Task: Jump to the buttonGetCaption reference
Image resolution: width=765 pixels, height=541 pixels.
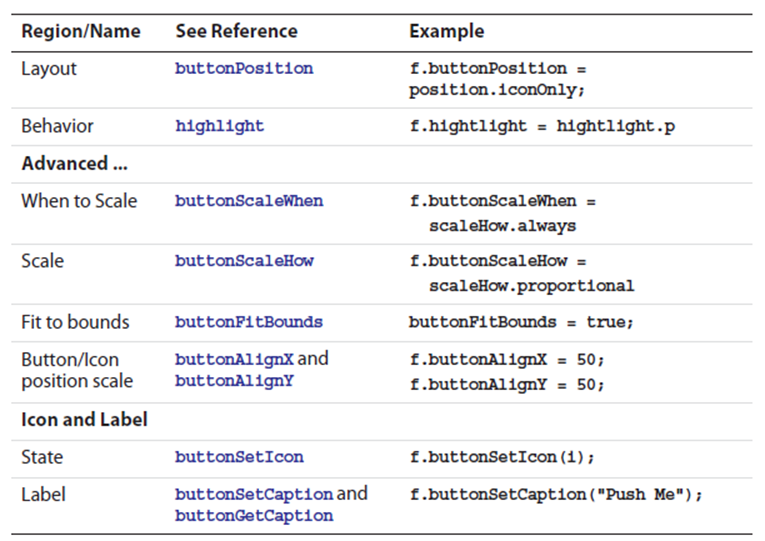Action: click(254, 516)
